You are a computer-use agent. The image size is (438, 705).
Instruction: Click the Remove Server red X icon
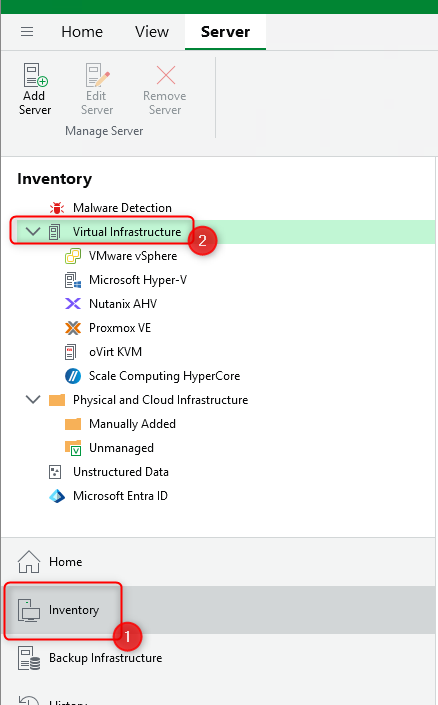(x=165, y=75)
